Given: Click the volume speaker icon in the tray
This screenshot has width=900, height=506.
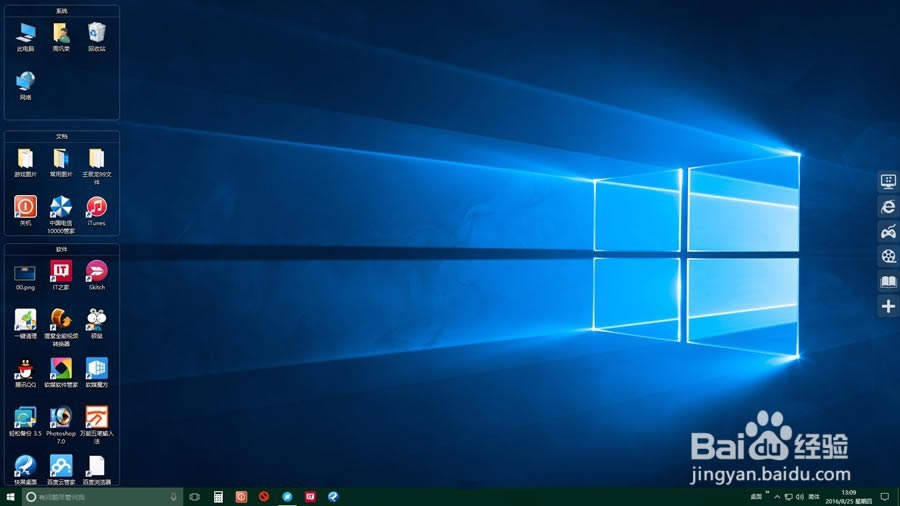Looking at the screenshot, I should (x=800, y=497).
